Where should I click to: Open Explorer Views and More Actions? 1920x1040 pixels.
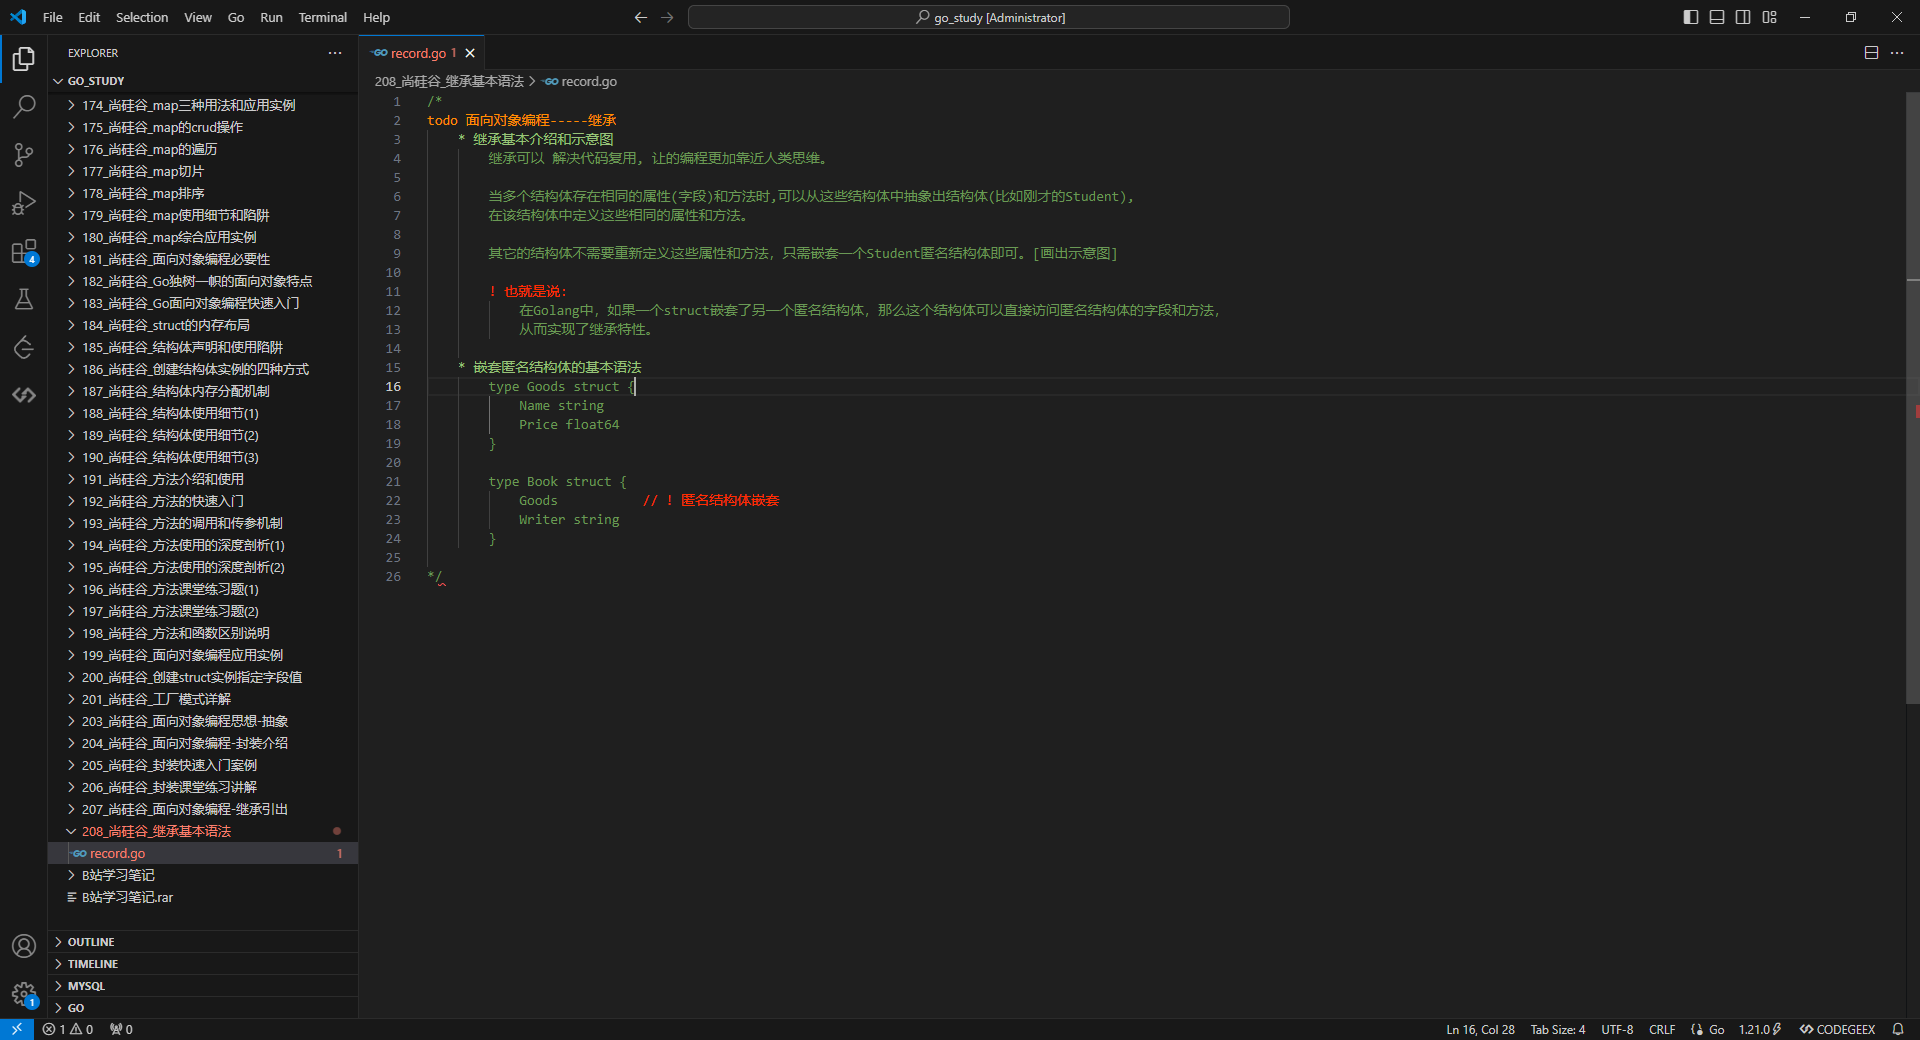[335, 53]
